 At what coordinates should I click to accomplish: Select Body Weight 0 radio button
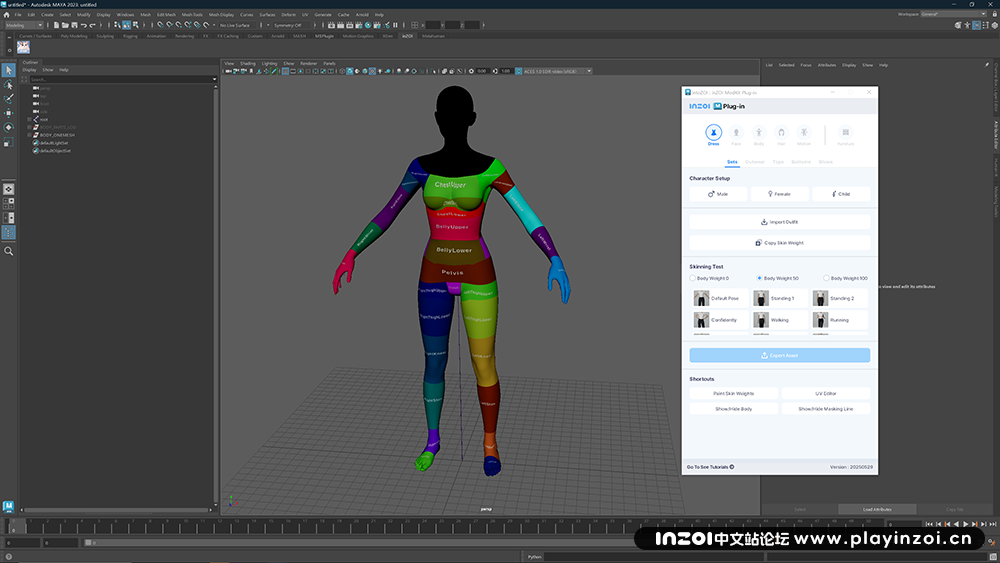point(693,278)
